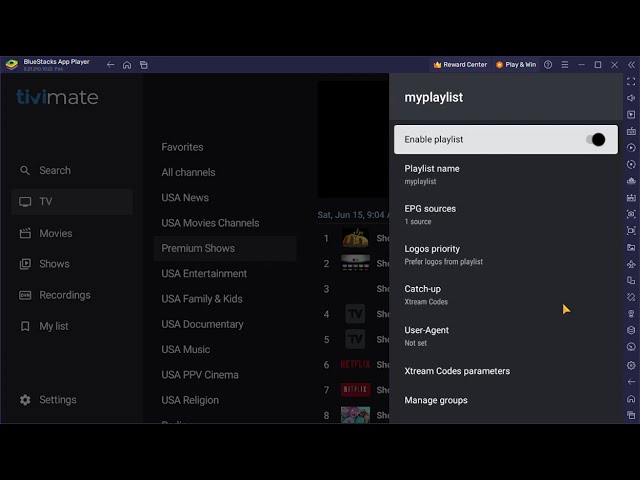Click back arrow in BlueStacks side toolbar
The image size is (640, 480).
(x=631, y=382)
